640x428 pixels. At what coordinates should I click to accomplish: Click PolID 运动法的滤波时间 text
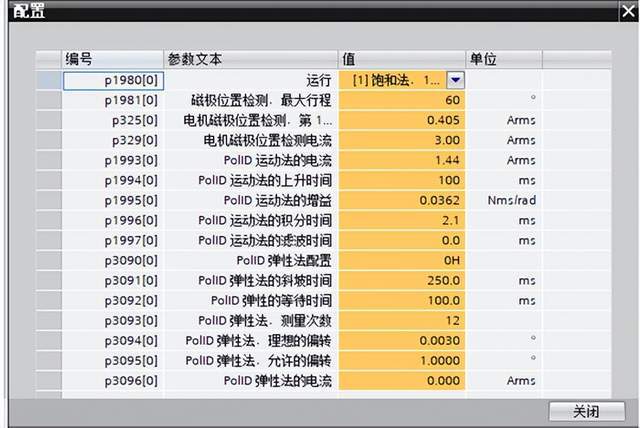coord(265,240)
